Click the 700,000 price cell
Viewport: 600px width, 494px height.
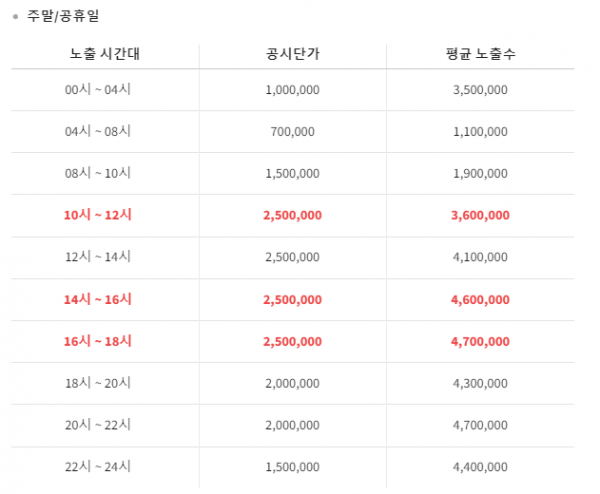(x=293, y=132)
